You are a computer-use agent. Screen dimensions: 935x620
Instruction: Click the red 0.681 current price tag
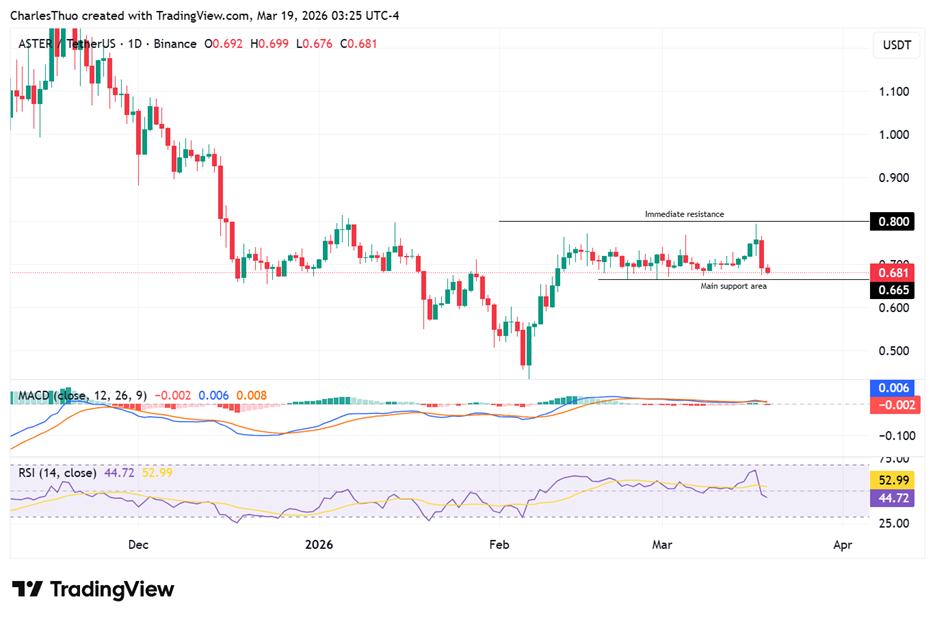pos(893,273)
